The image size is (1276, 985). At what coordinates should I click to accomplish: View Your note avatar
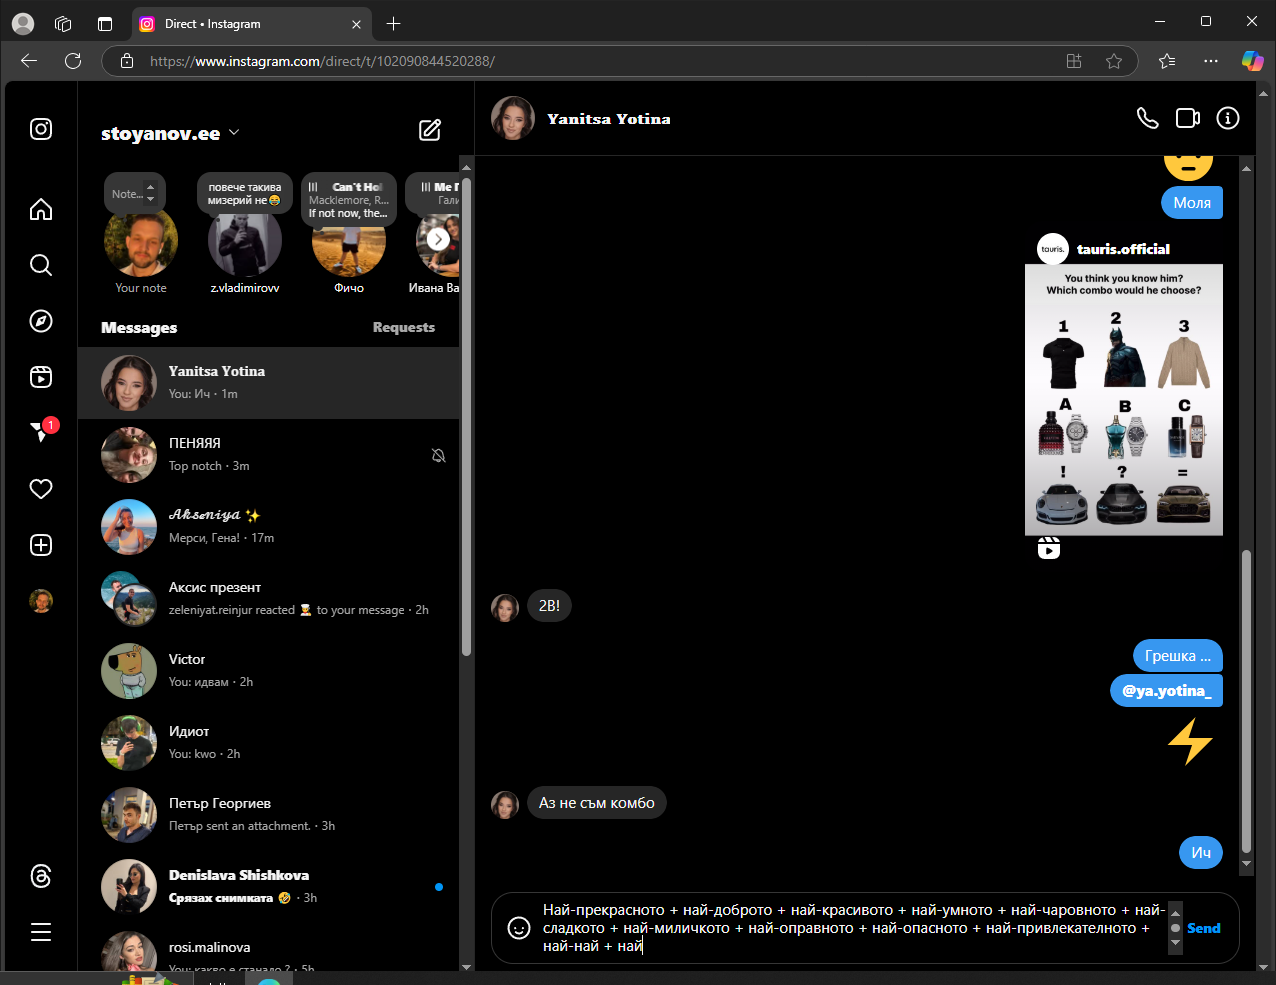(x=141, y=240)
